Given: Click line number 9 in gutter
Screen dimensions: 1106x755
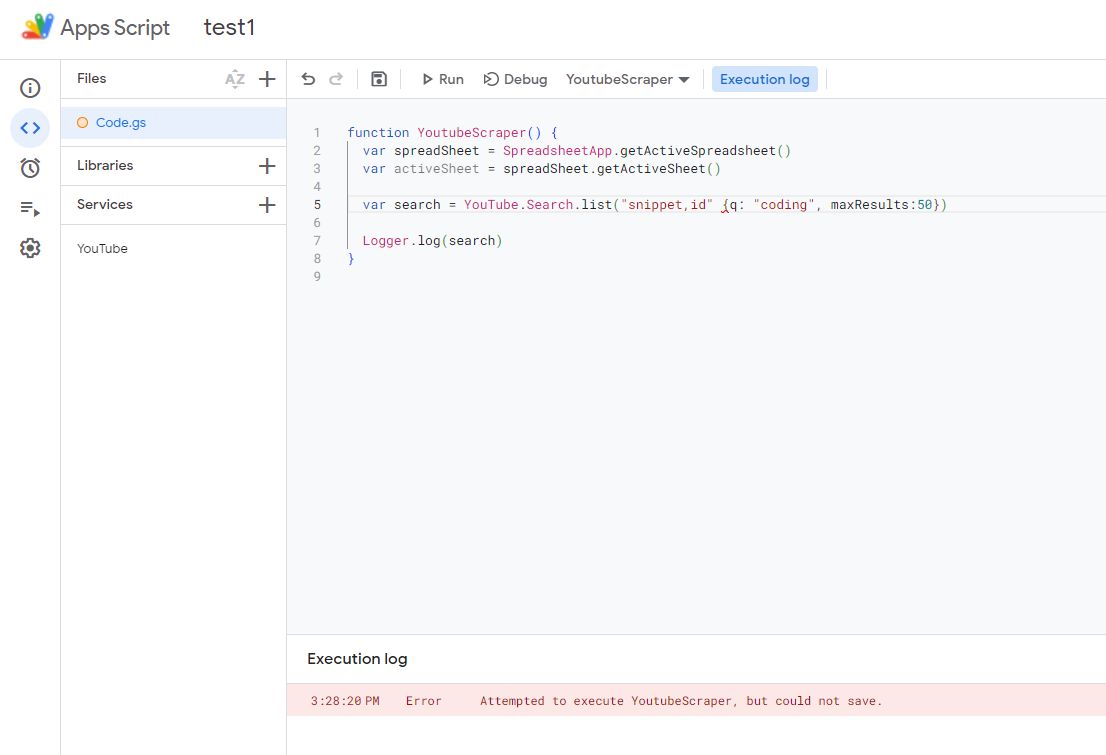Looking at the screenshot, I should (317, 277).
